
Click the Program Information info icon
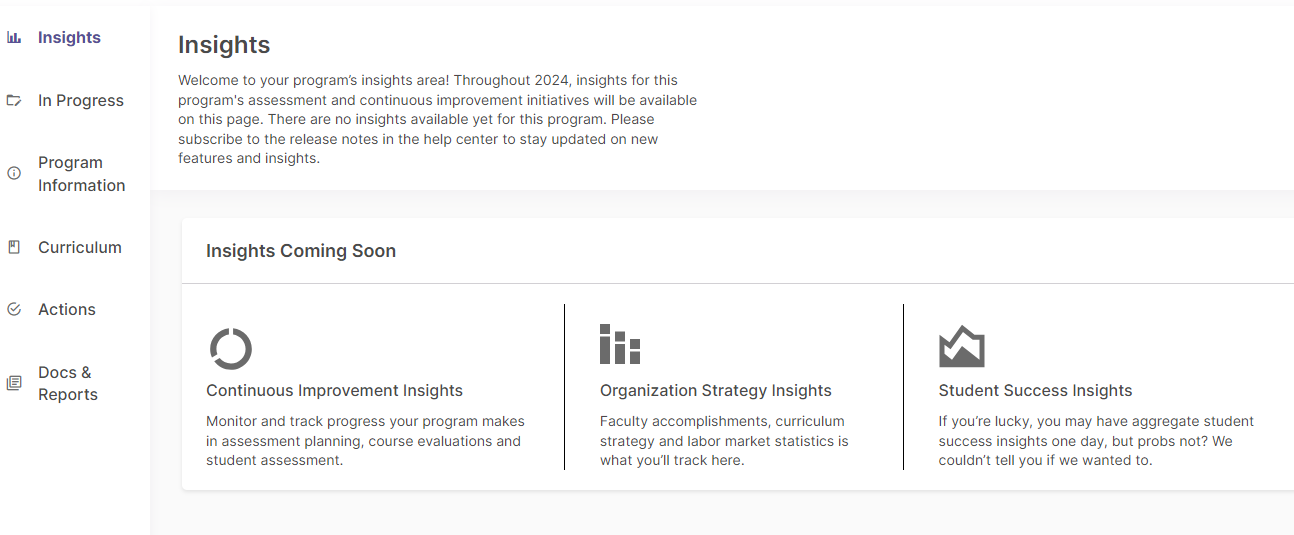point(14,173)
